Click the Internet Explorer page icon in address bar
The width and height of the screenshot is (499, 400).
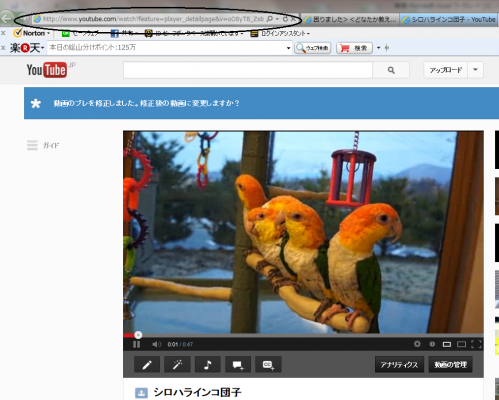[37, 19]
